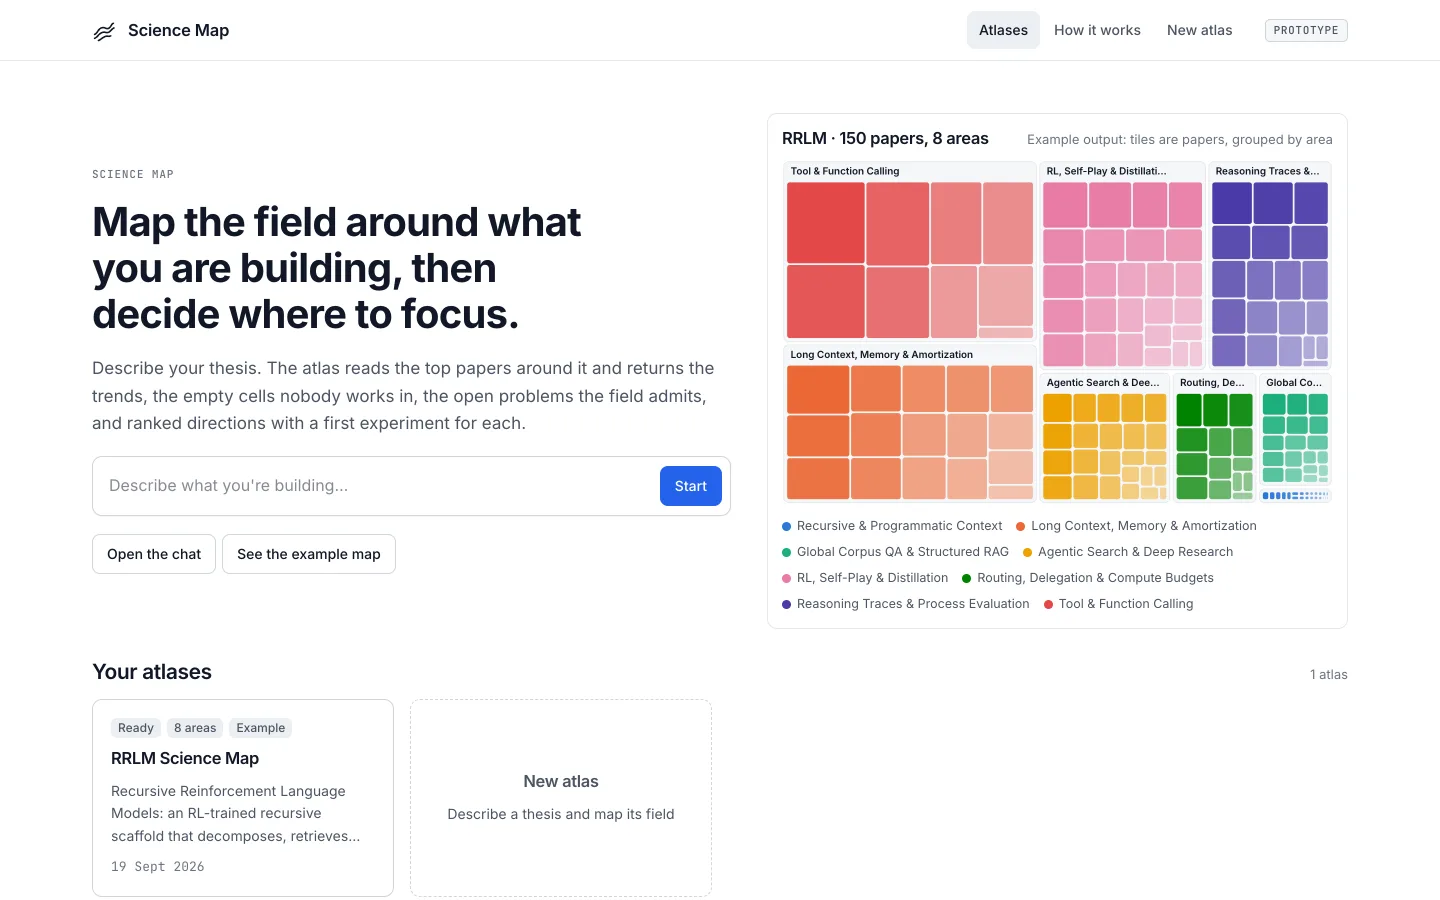Screen dimensions: 1440x900
Task: Open the Atlases tab
Action: pyautogui.click(x=1003, y=30)
